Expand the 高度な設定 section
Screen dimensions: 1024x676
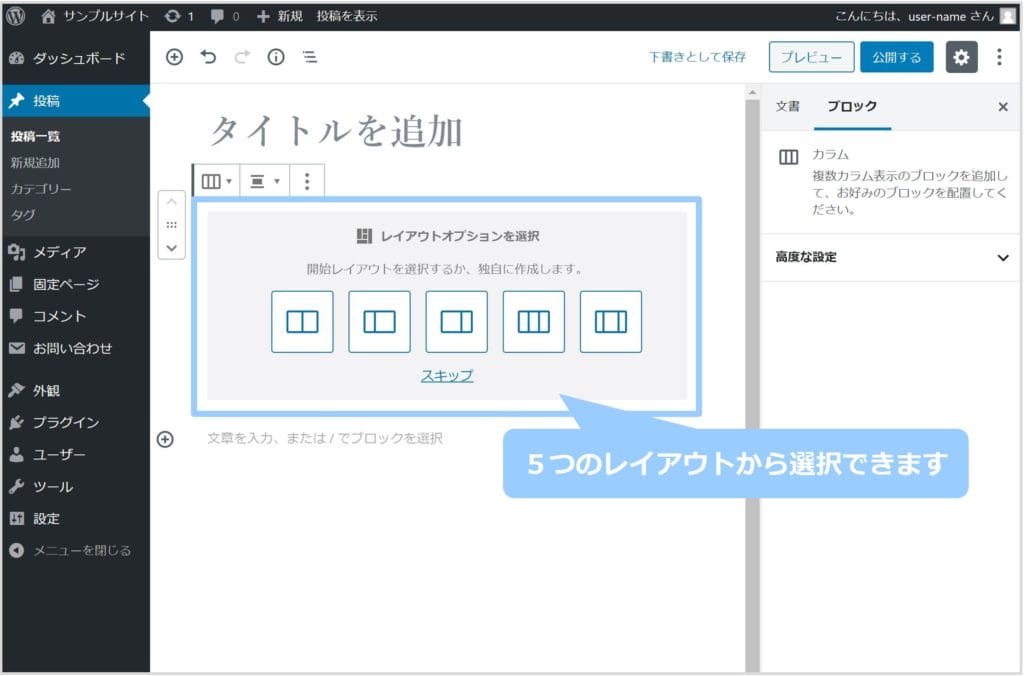click(891, 257)
